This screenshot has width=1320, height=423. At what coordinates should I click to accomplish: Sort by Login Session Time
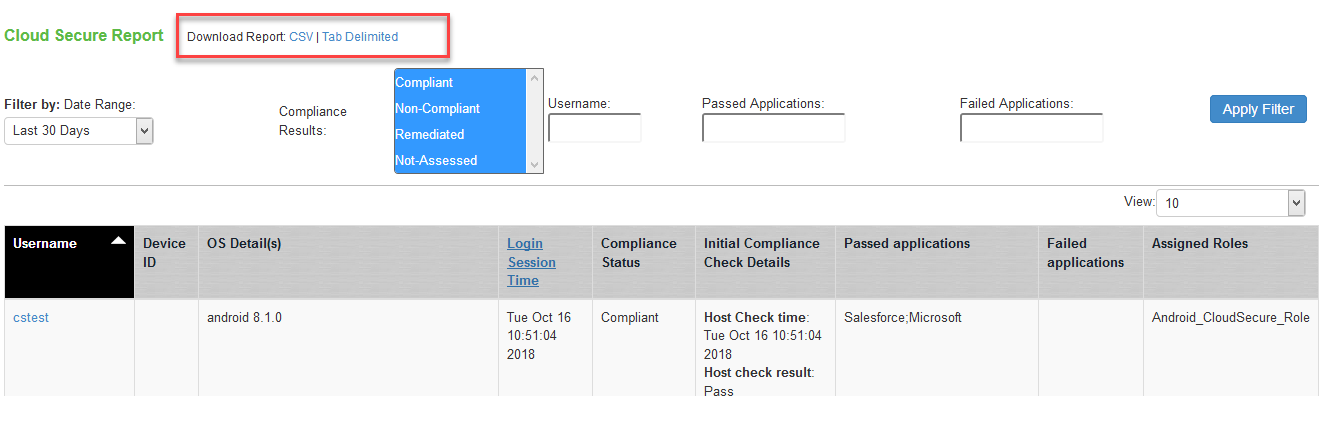tap(531, 262)
